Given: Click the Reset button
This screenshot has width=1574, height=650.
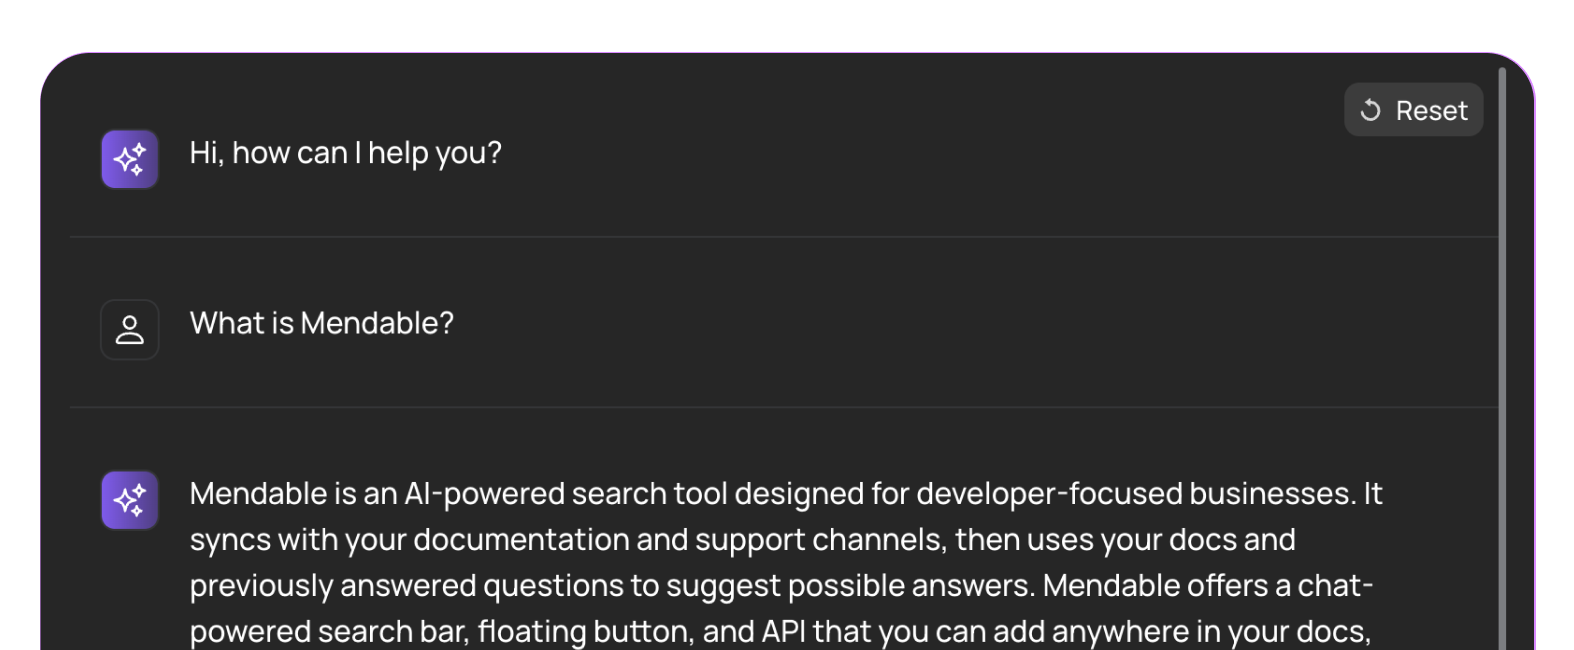Looking at the screenshot, I should coord(1413,110).
